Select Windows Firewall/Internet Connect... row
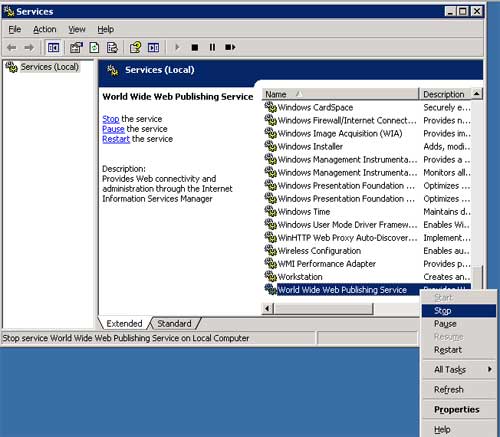 click(x=347, y=120)
